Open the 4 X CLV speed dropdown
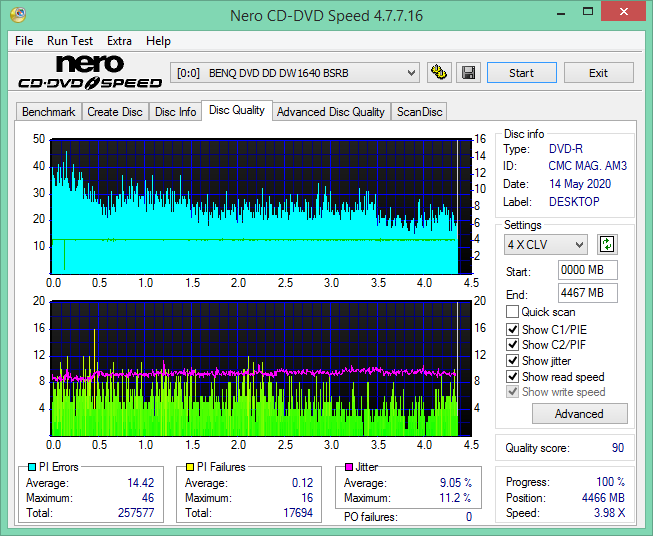Screen dimensions: 653x536 tap(546, 244)
